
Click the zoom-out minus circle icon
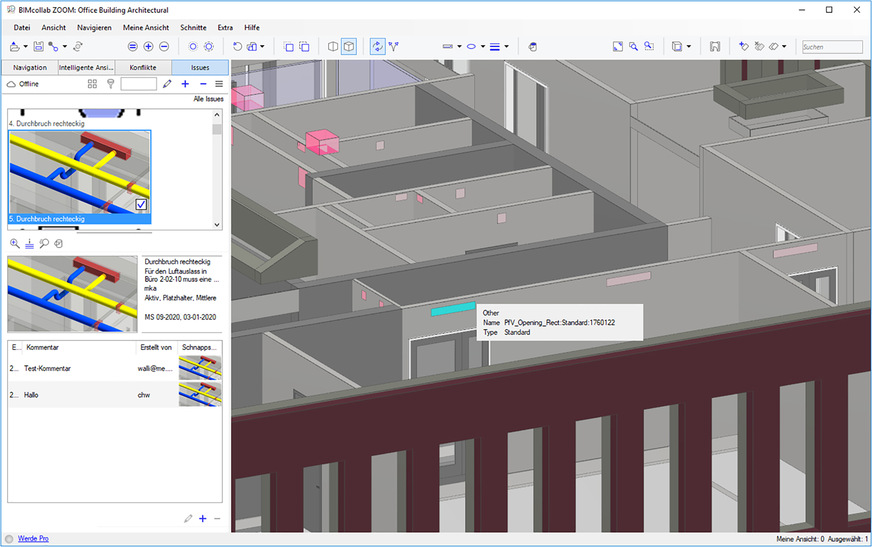pos(164,47)
